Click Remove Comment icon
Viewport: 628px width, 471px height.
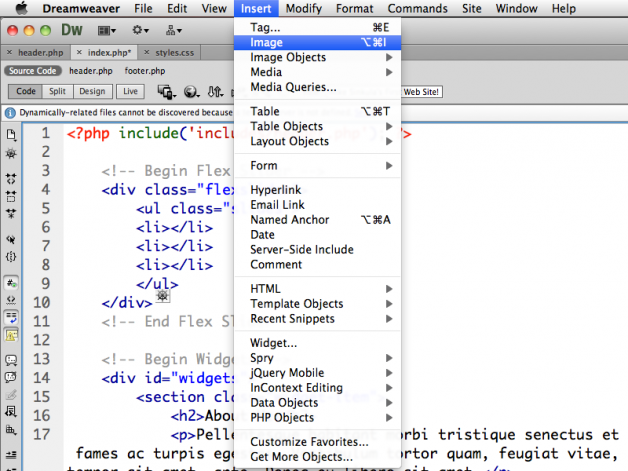[x=11, y=377]
